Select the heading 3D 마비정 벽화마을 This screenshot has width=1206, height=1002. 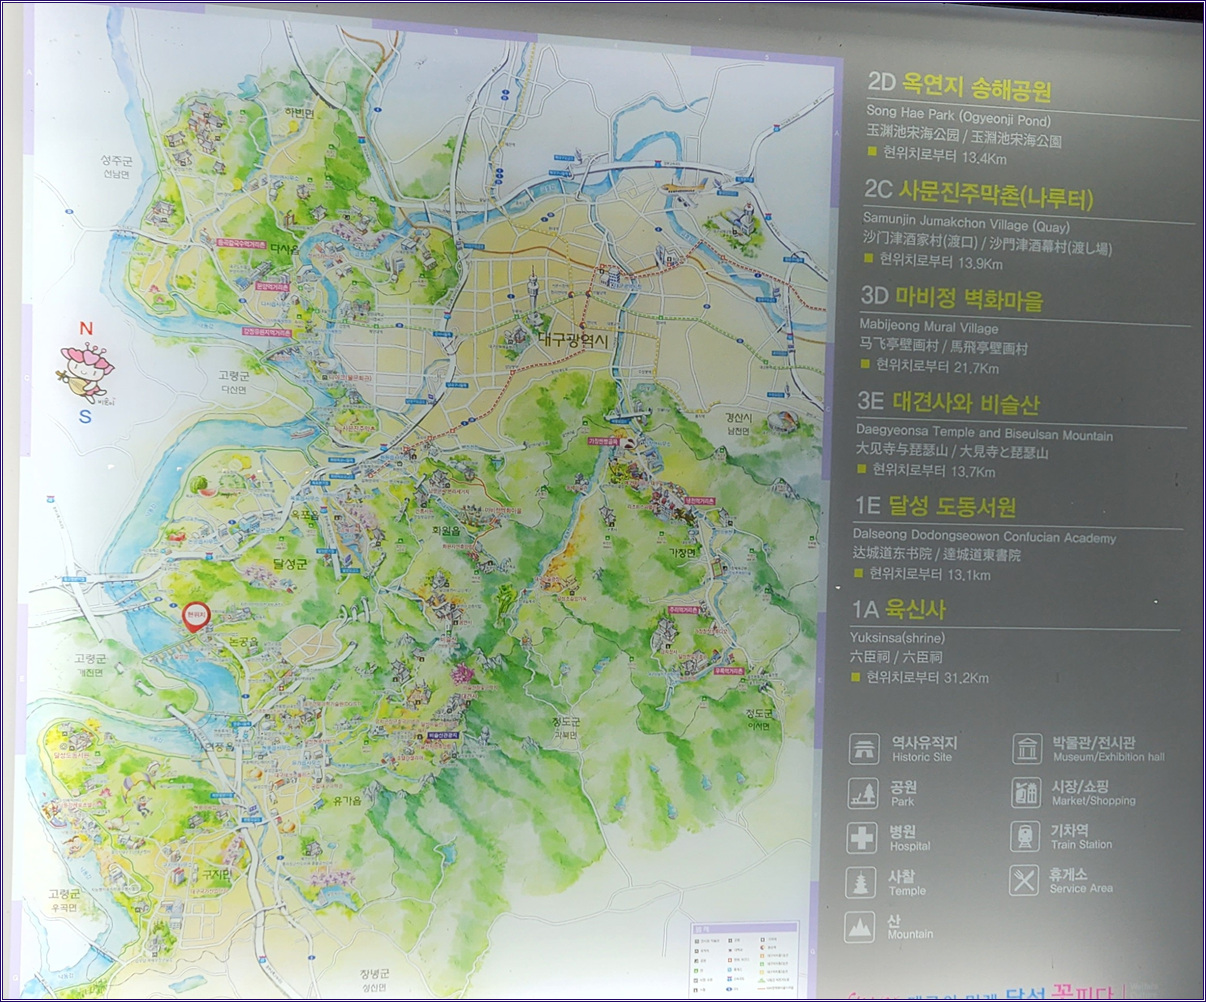point(952,298)
